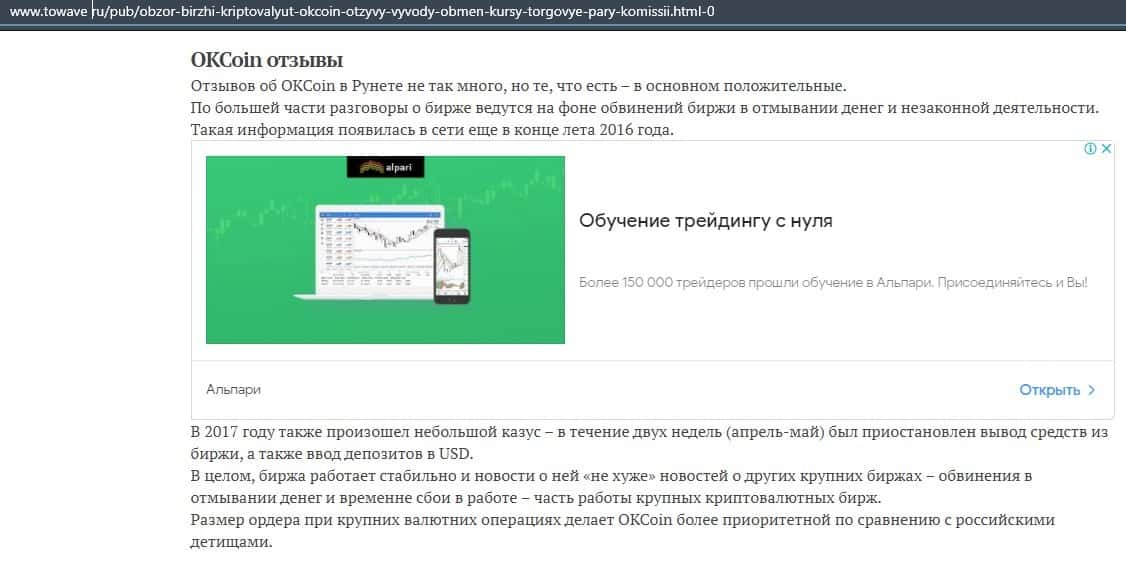
Task: Click line starting with По большей части
Action: click(x=646, y=108)
